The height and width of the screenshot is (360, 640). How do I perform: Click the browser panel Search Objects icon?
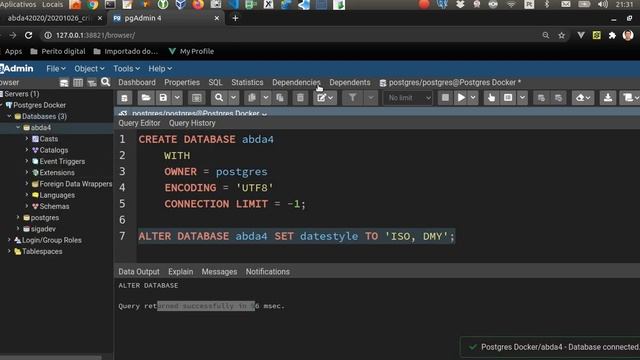click(106, 82)
